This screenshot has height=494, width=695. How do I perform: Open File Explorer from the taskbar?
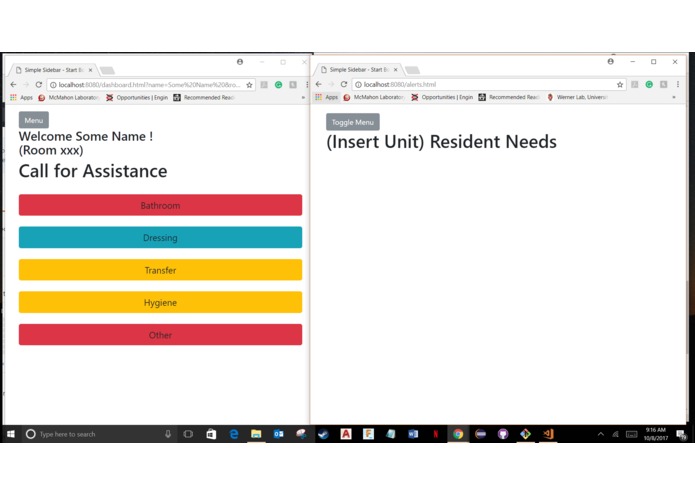tap(256, 434)
